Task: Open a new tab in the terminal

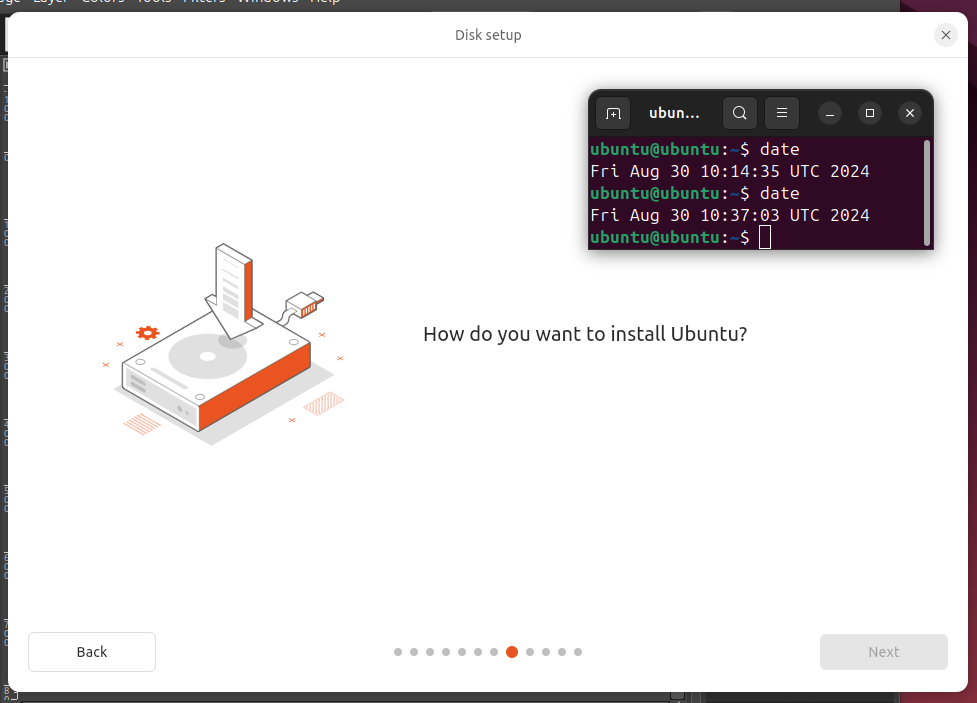Action: (x=613, y=113)
